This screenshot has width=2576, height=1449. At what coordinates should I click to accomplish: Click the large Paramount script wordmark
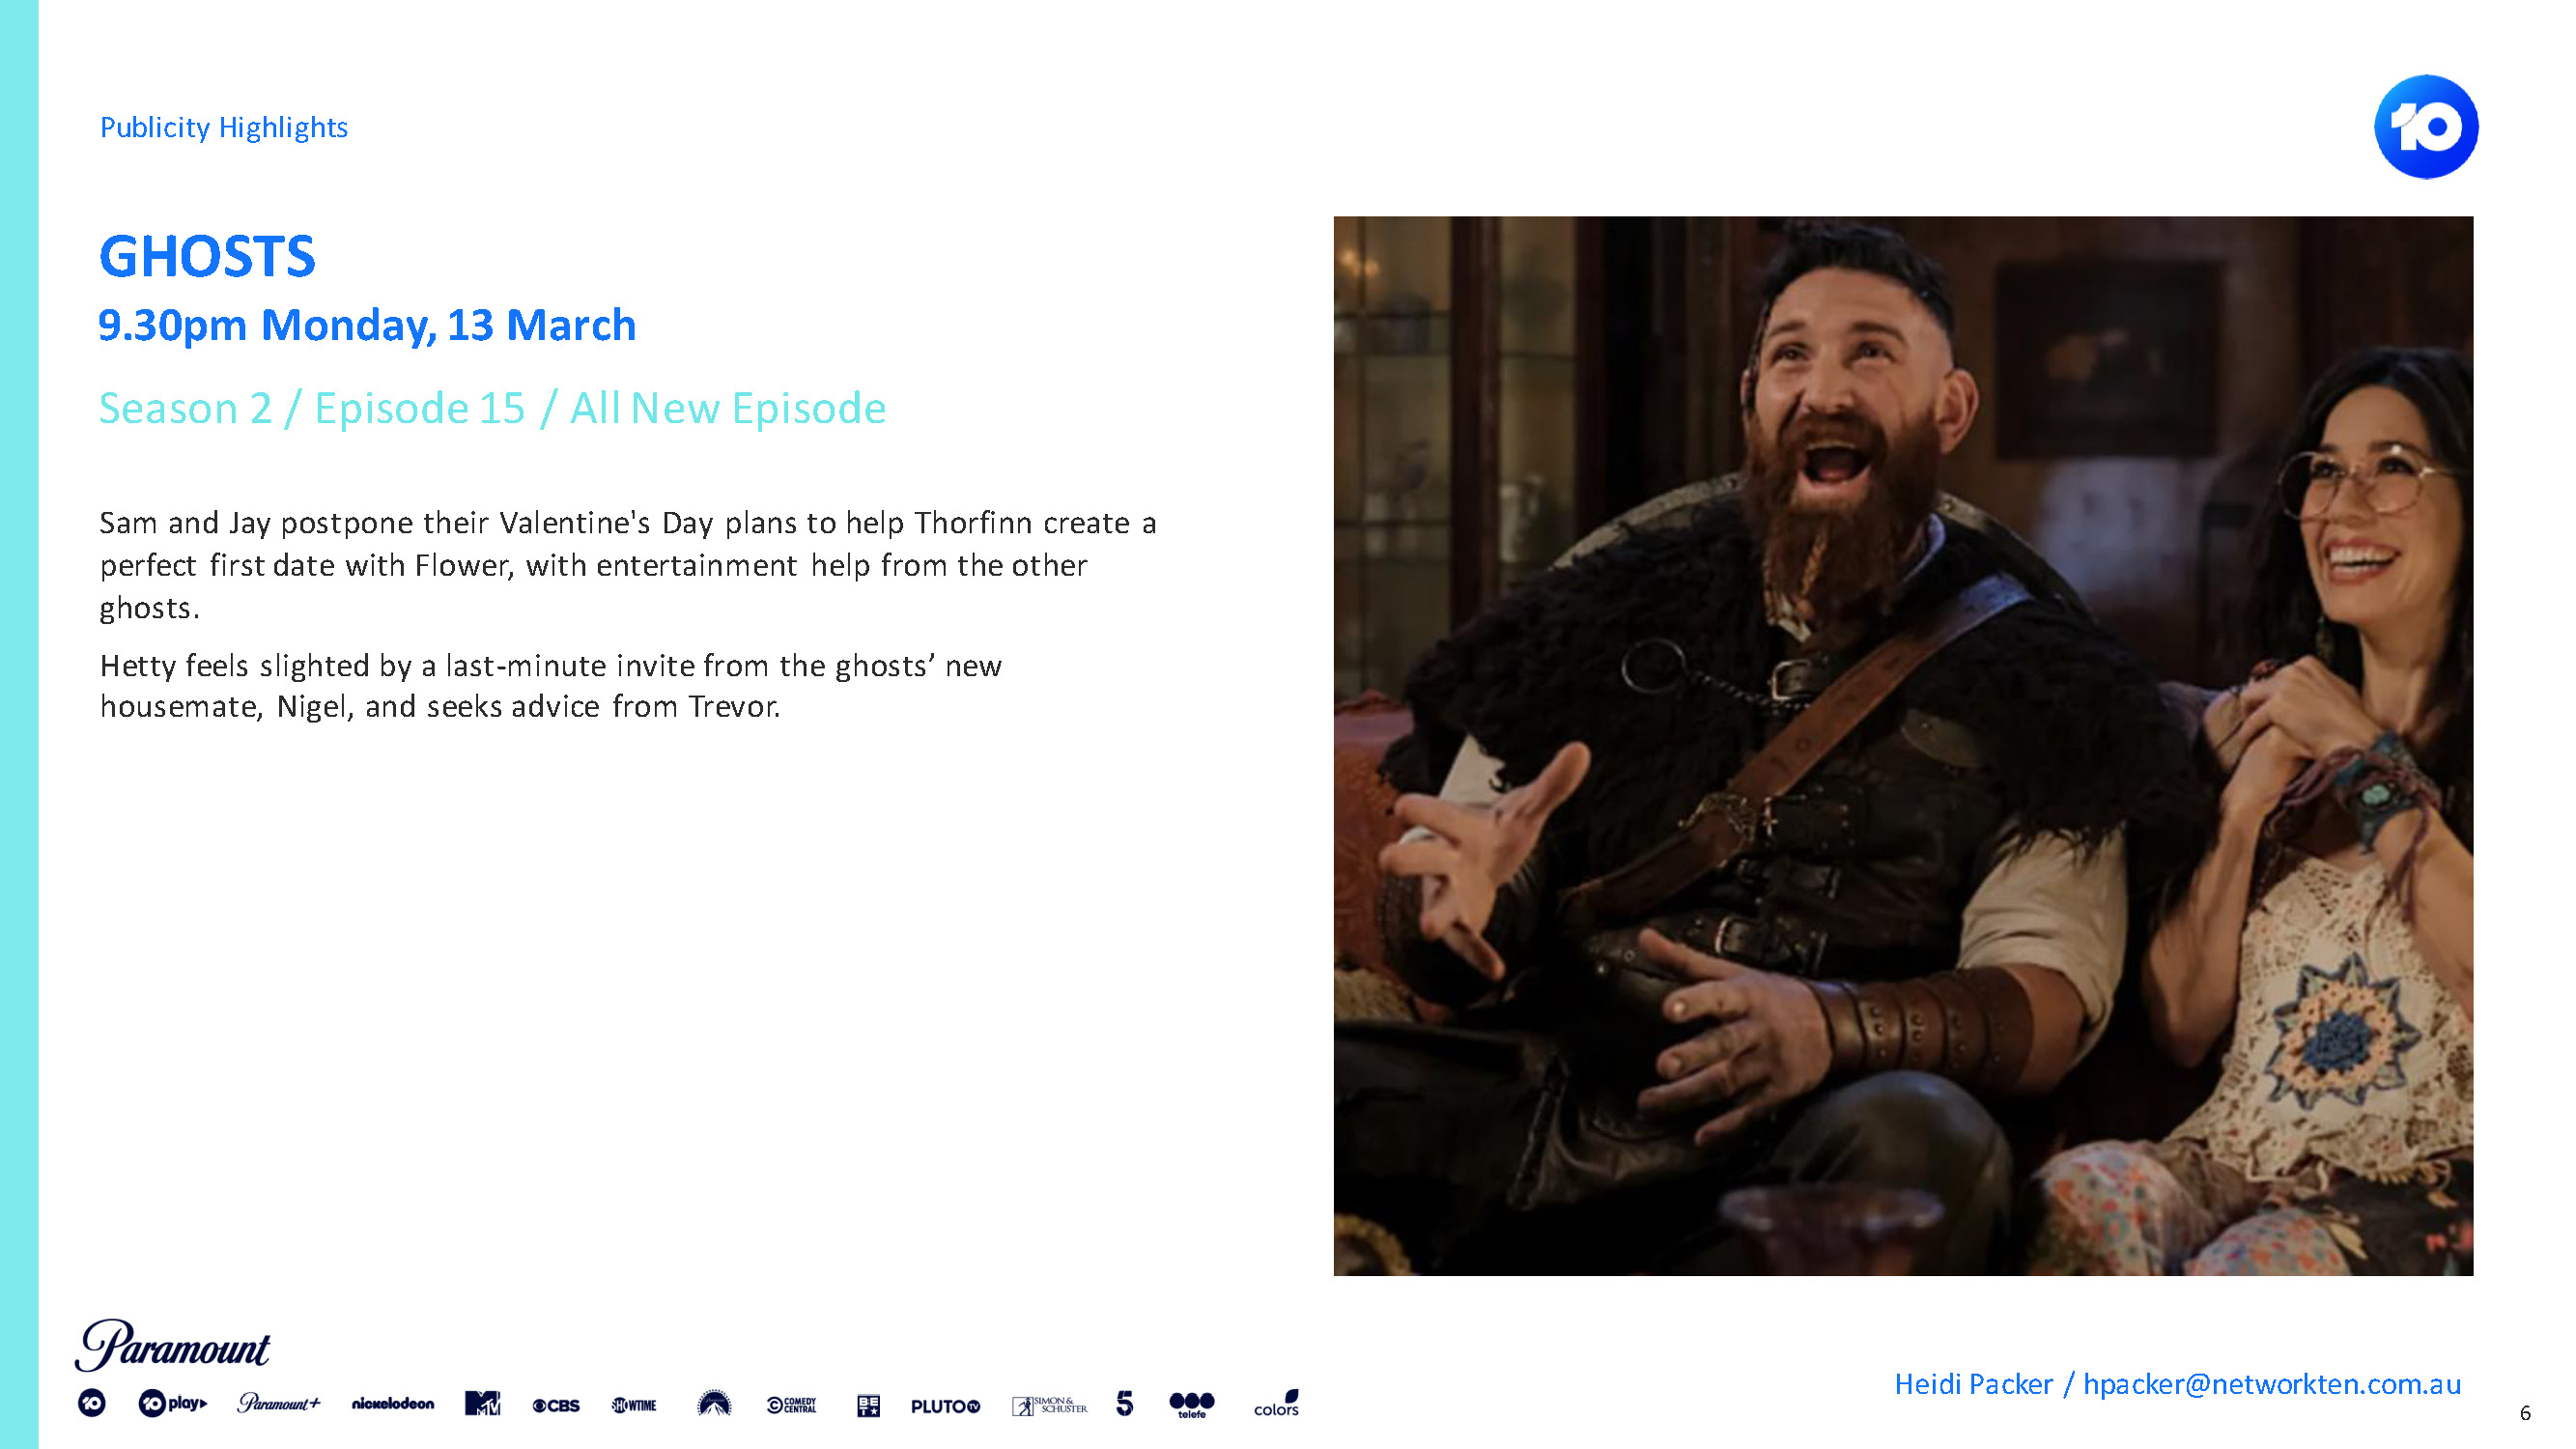[172, 1345]
